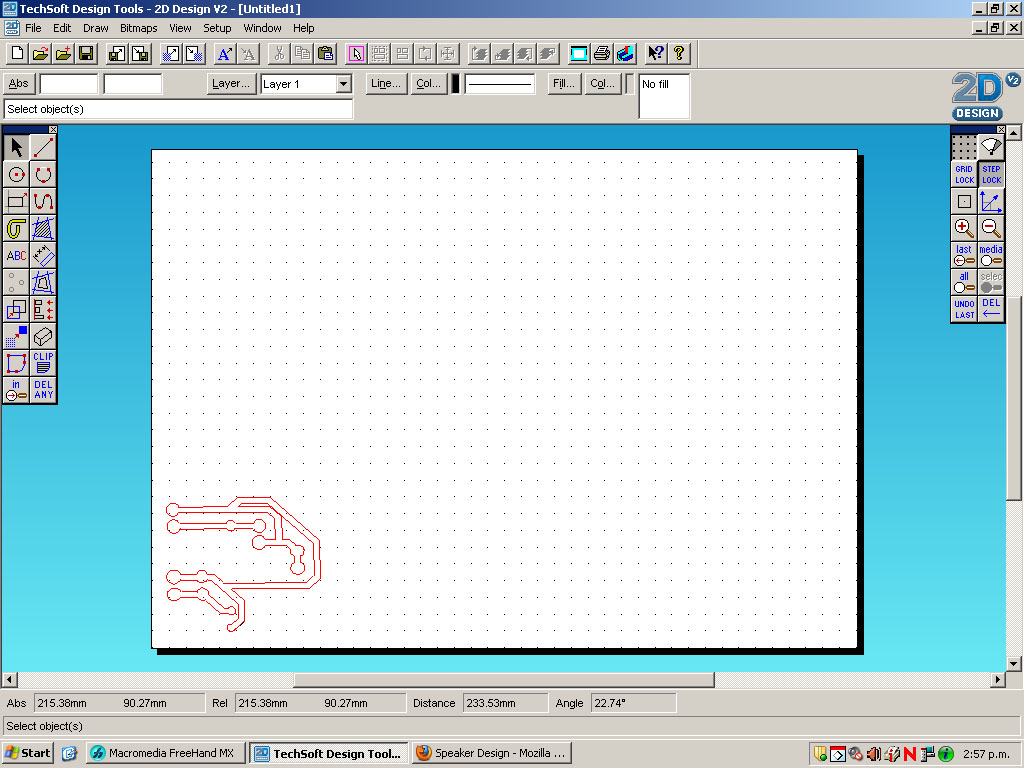Choose the Rectangle tool
The image size is (1024, 768).
(15, 200)
